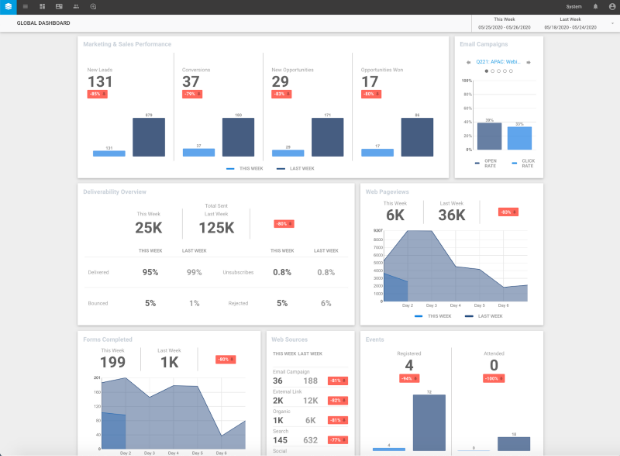Click the External Link 12K value
This screenshot has width=620, height=456.
coord(310,401)
